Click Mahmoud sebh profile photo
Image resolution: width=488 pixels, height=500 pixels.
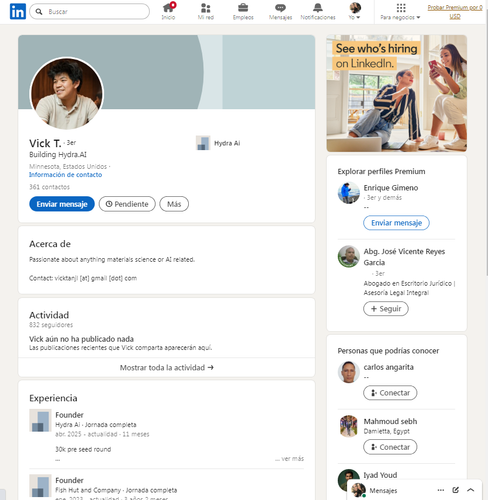(x=349, y=426)
